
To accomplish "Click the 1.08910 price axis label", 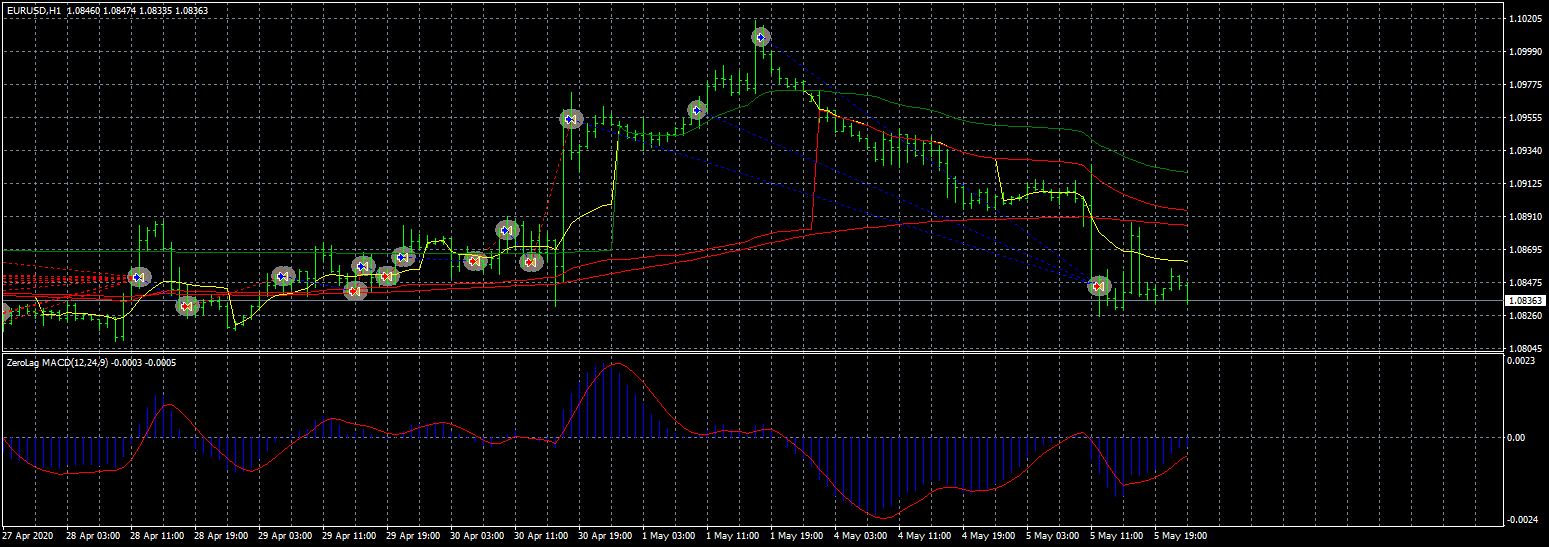I will [1525, 216].
